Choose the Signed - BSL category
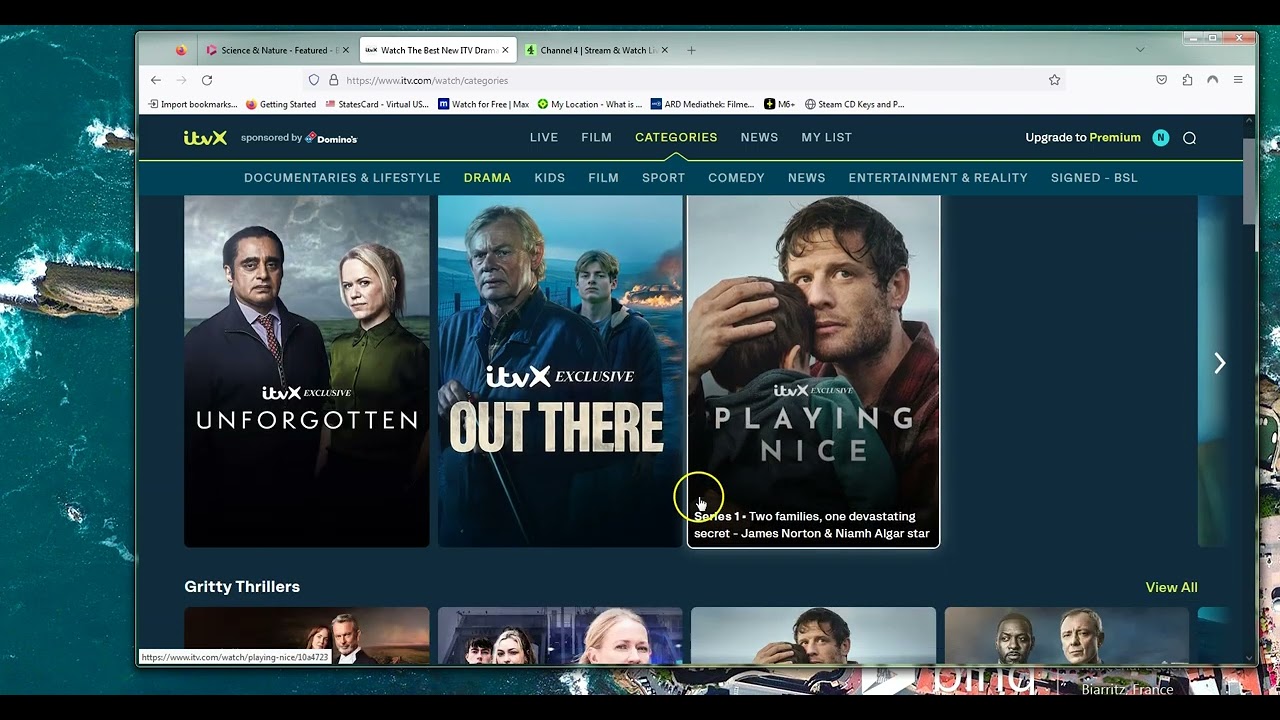1280x720 pixels. (1094, 178)
